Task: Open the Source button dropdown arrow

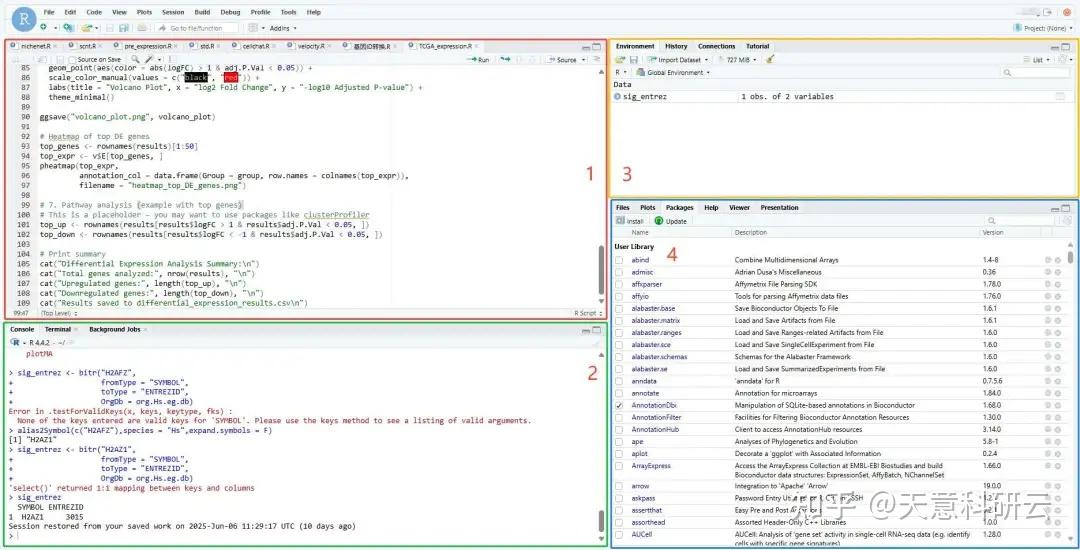Action: click(x=583, y=60)
